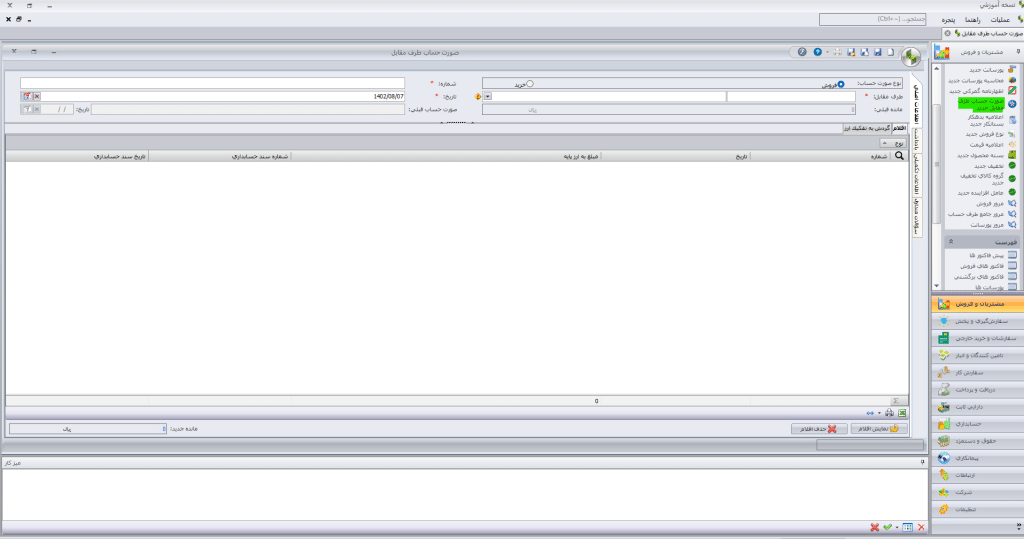Open عامل افزاینده جدید item

tap(981, 193)
